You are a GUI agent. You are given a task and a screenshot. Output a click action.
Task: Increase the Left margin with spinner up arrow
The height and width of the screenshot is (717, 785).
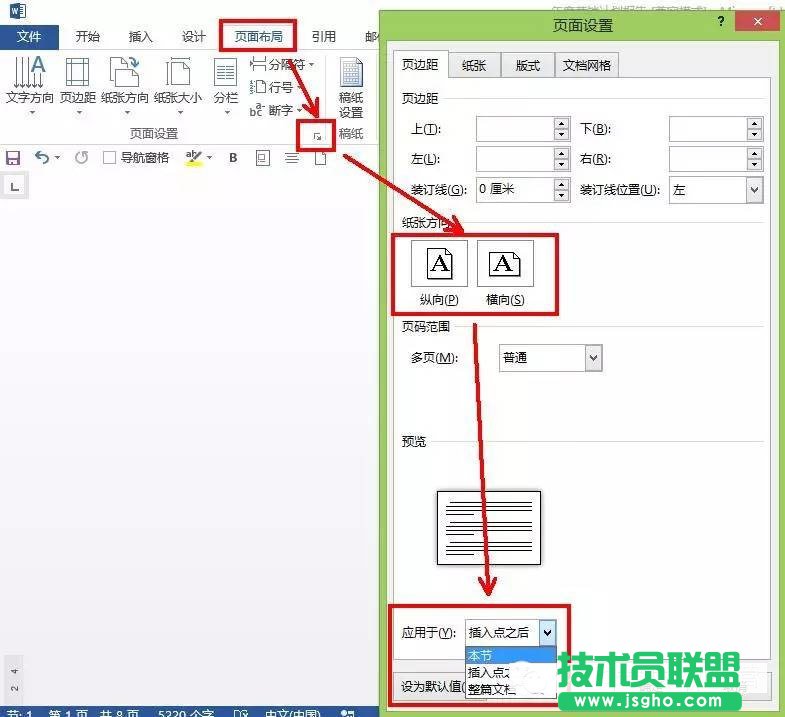562,154
